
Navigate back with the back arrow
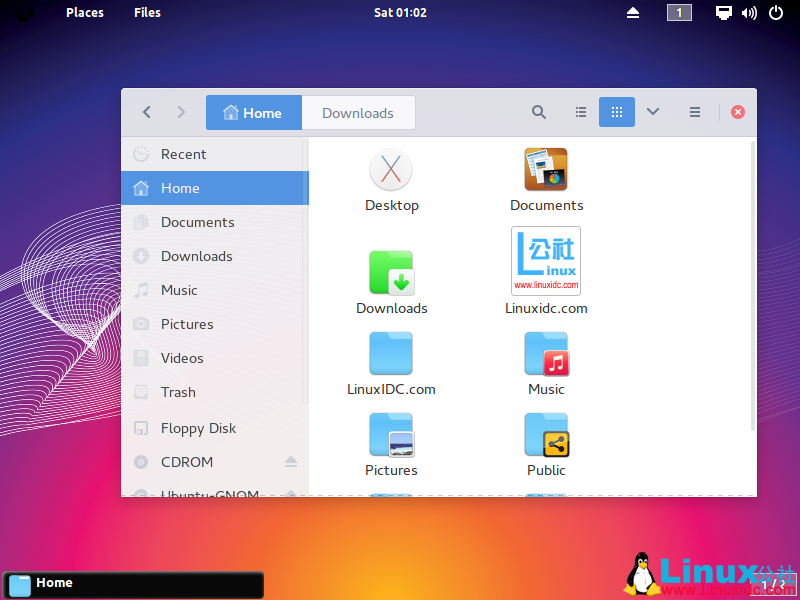pos(146,112)
